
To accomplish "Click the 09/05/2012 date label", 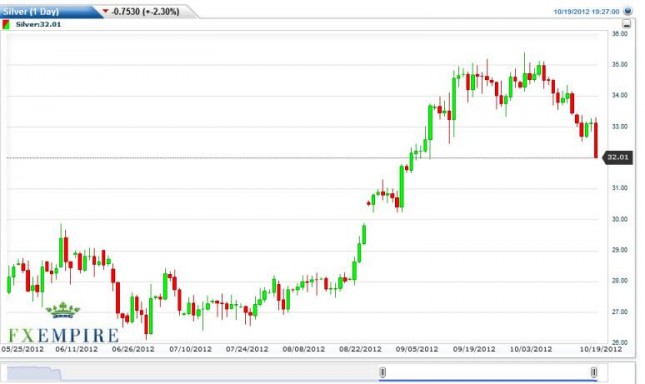I will 417,349.
